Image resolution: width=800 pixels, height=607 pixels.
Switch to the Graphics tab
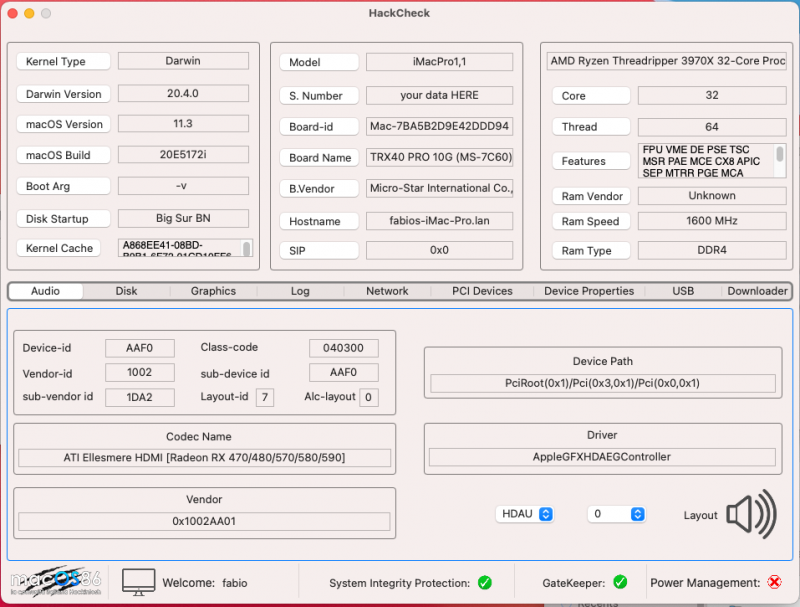(213, 291)
